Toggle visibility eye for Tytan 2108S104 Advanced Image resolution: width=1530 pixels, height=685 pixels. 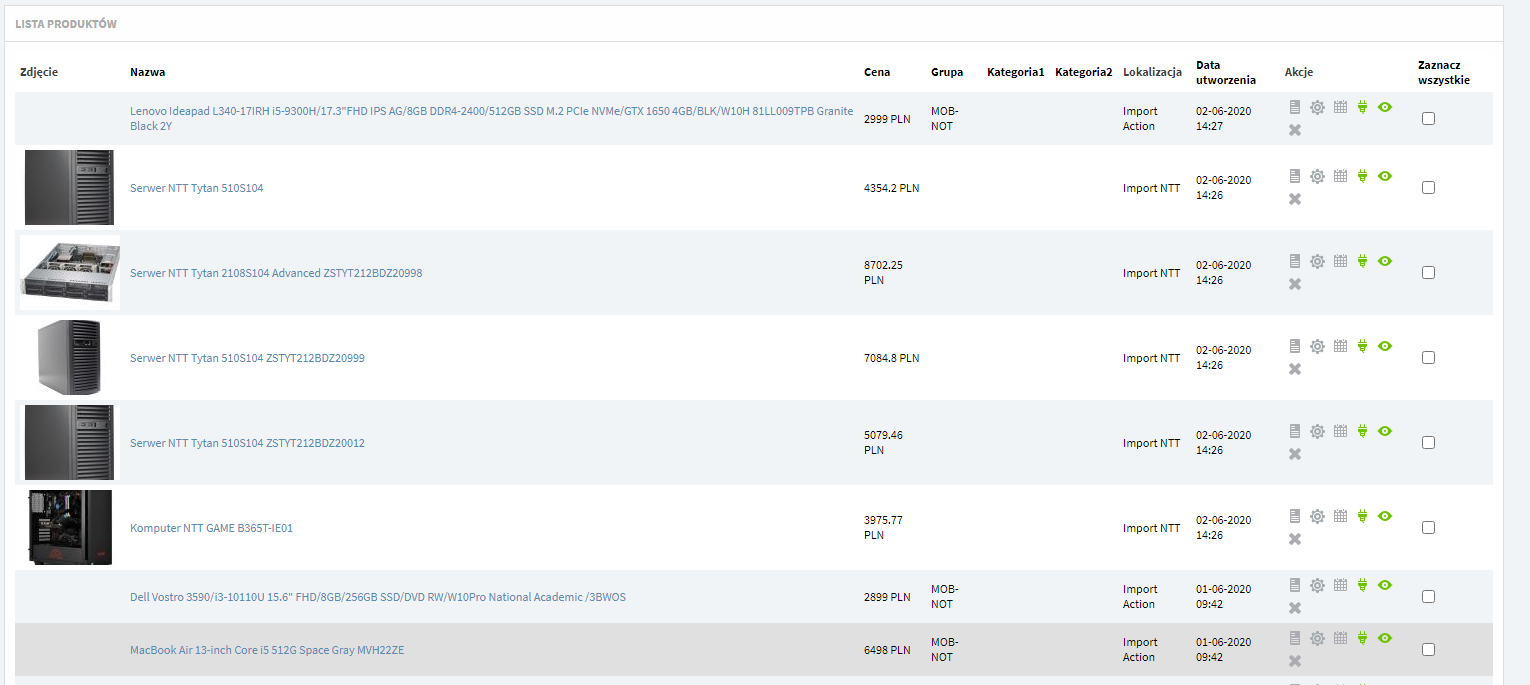1385,261
